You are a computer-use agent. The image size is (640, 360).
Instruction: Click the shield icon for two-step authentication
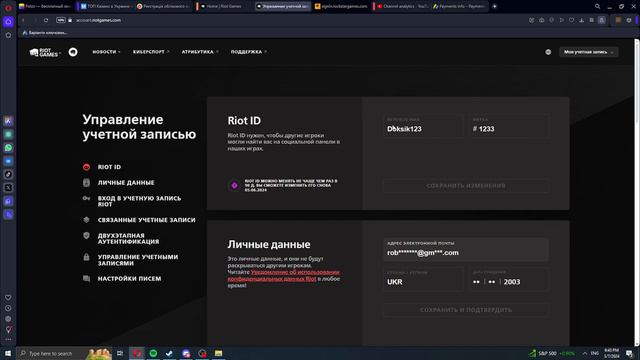[x=86, y=236]
